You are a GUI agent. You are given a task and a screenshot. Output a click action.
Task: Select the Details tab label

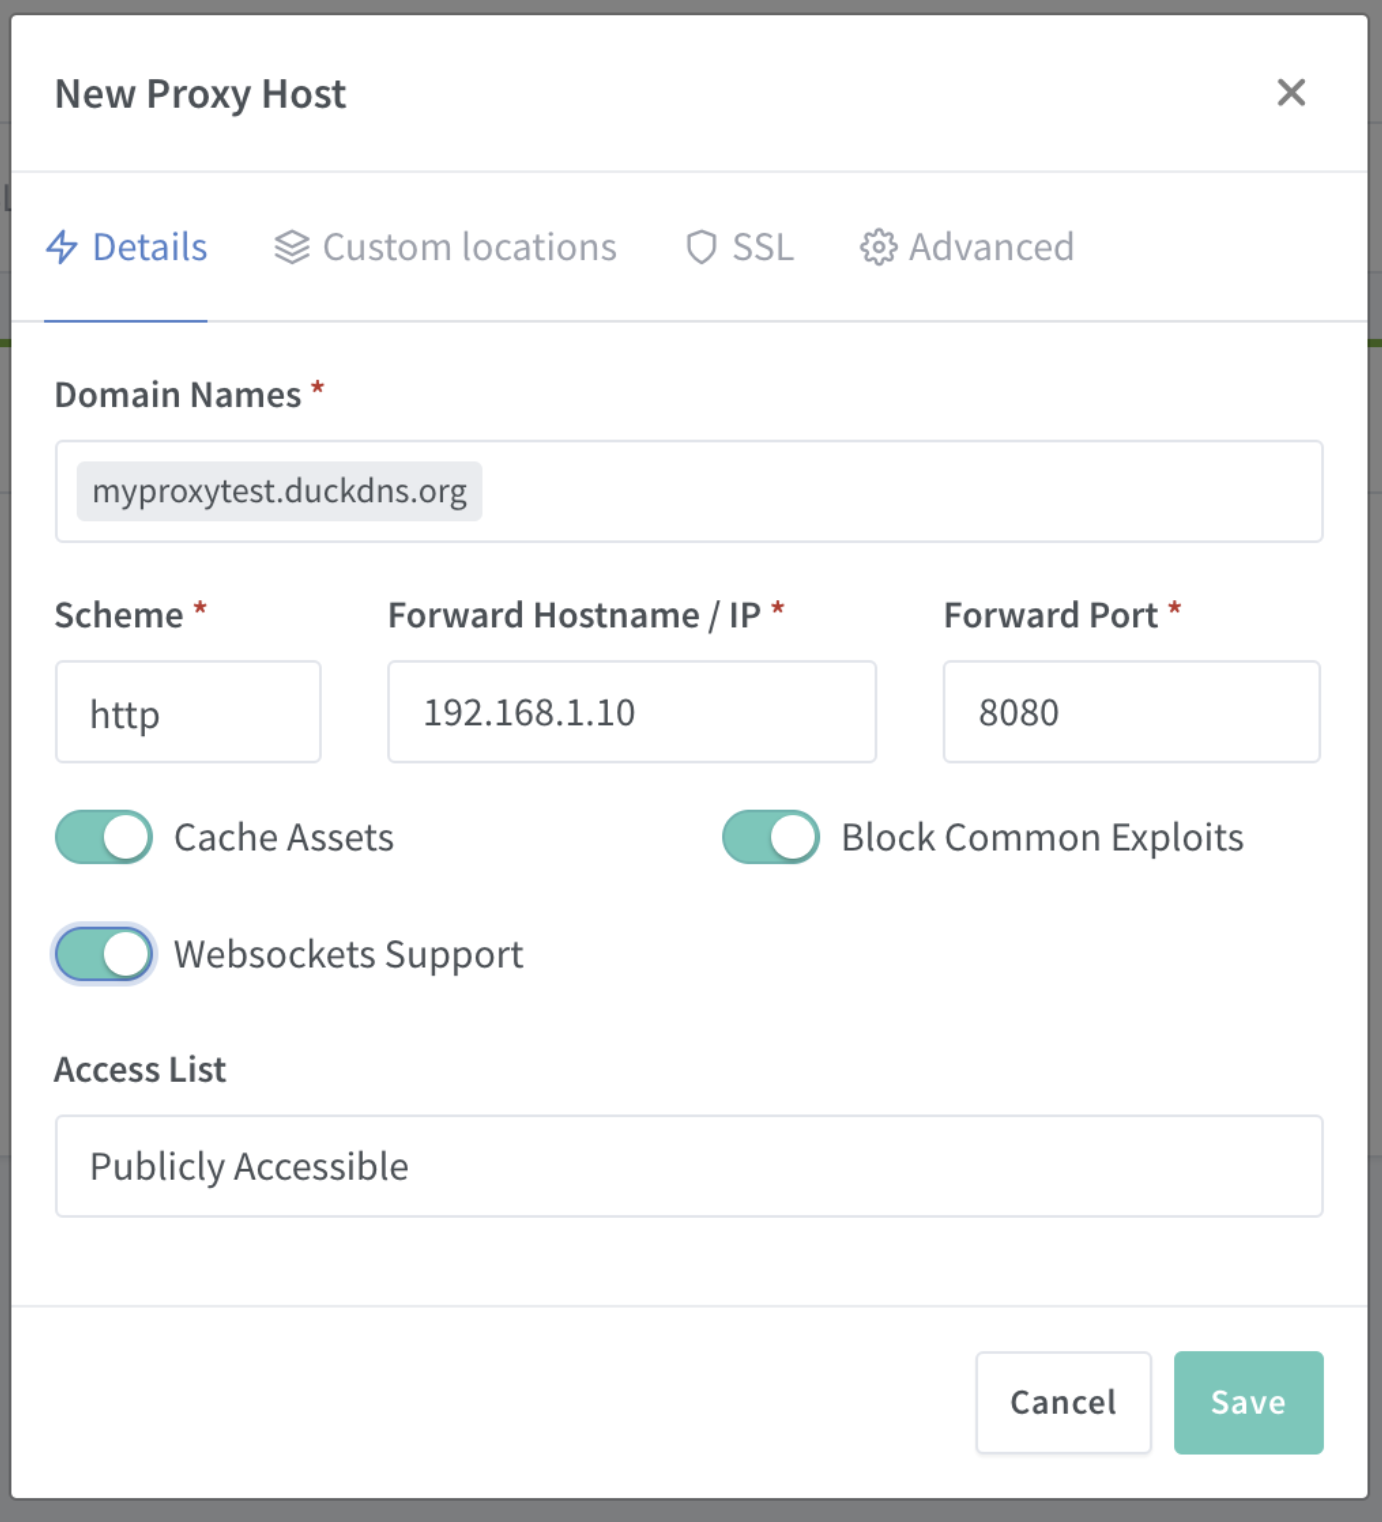150,247
